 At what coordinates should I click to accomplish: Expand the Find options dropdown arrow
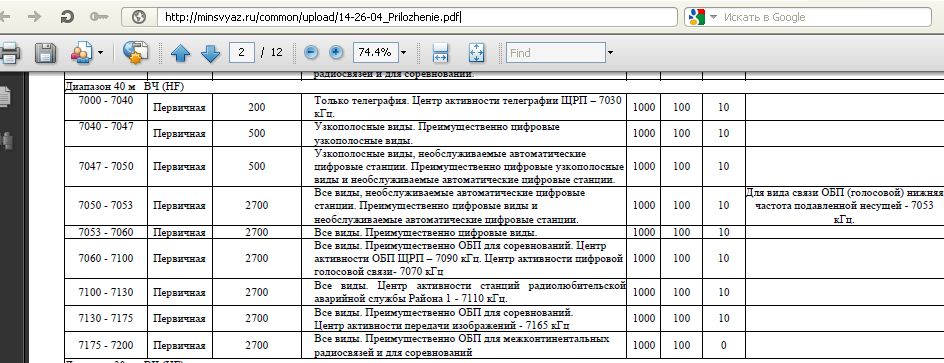point(610,53)
